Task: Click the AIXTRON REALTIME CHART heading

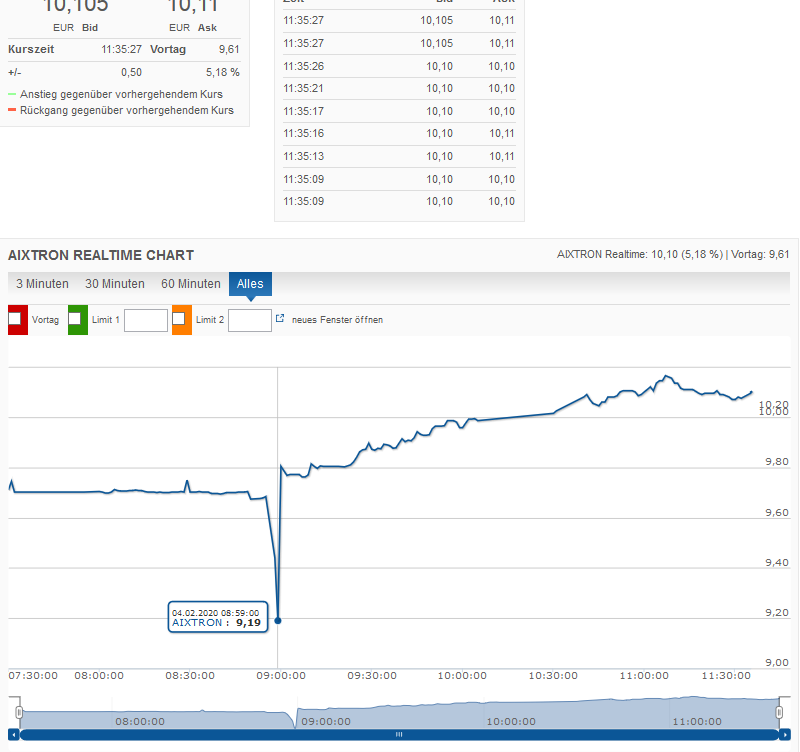Action: [x=101, y=255]
